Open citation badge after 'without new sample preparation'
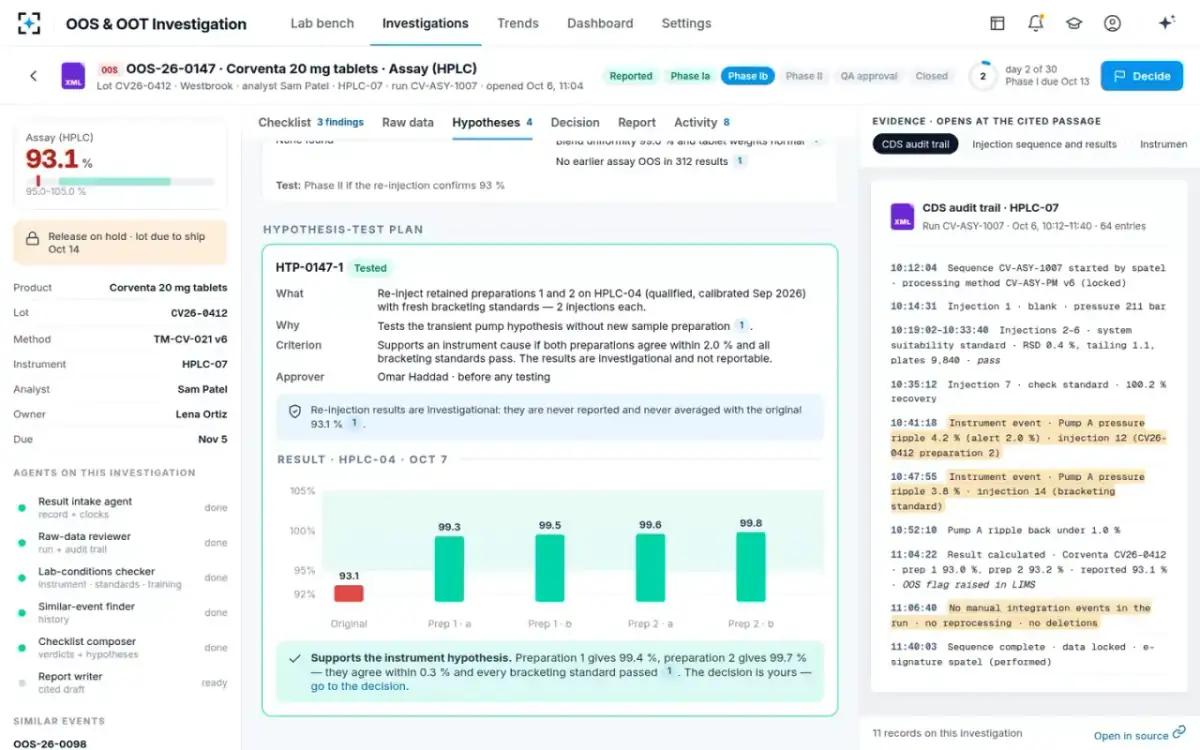 pos(741,326)
